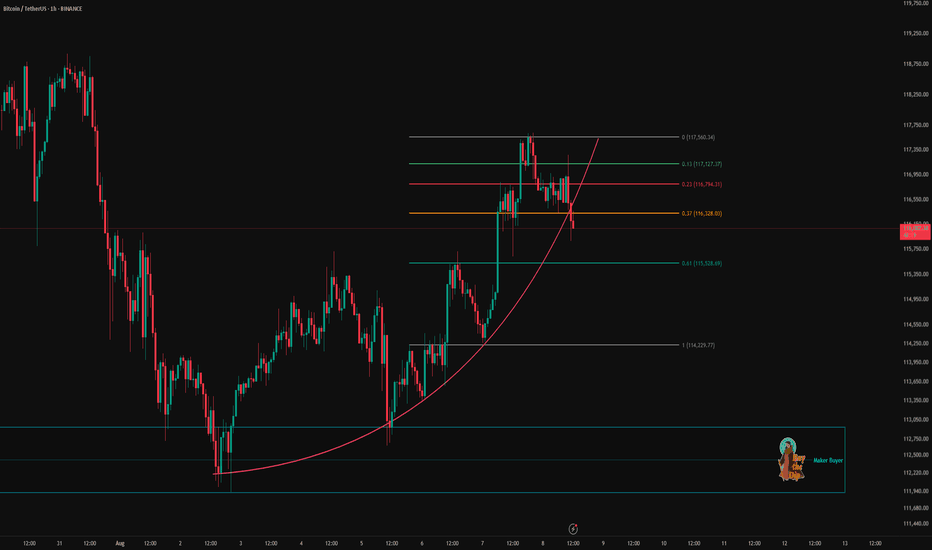Screen dimensions: 932x550
Task: Click the 113,050.00 price axis label
Action: point(916,419)
